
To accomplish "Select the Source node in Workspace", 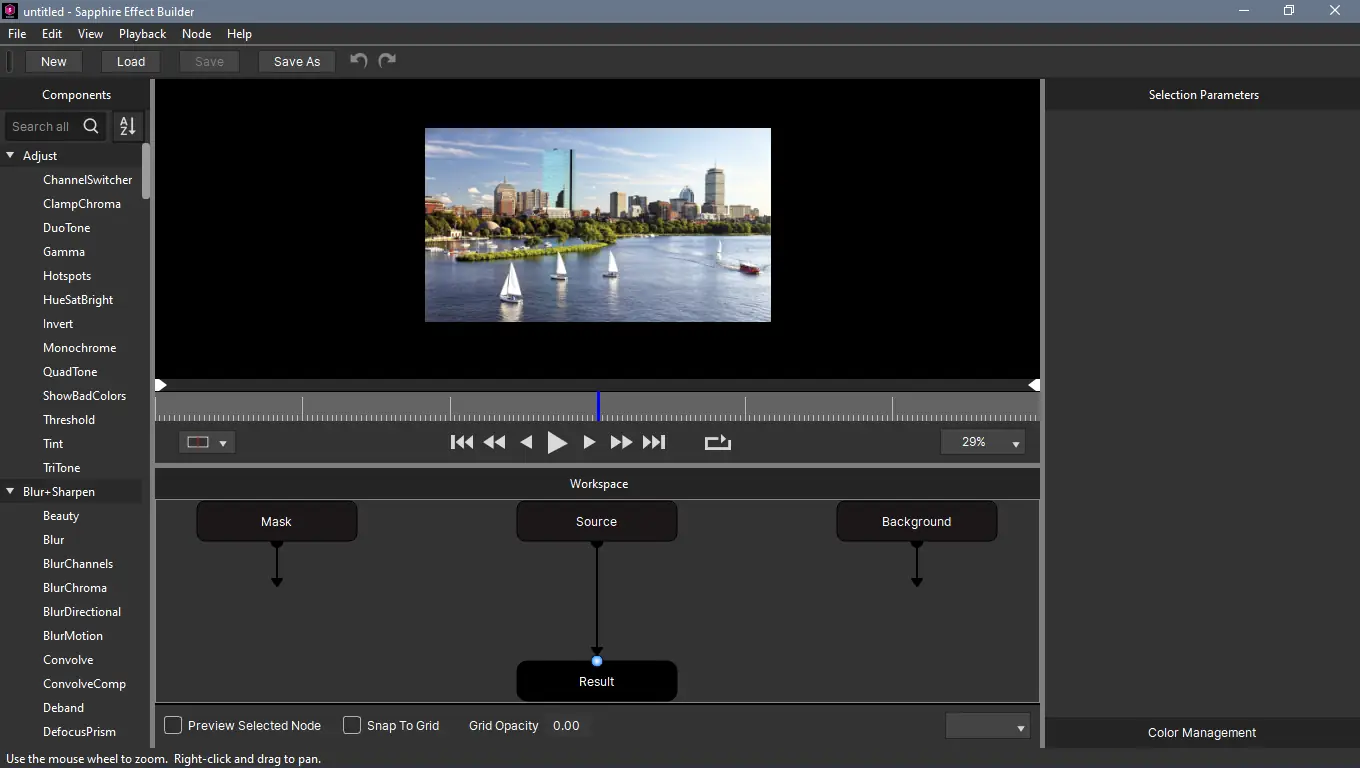I will [x=596, y=521].
